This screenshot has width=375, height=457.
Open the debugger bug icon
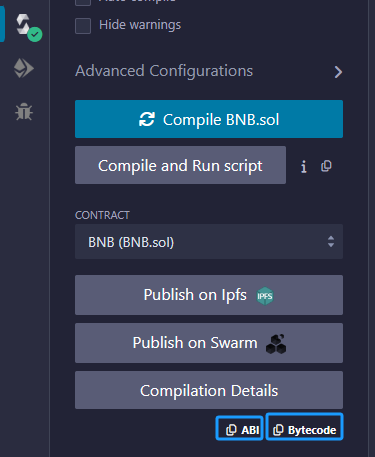pos(24,112)
